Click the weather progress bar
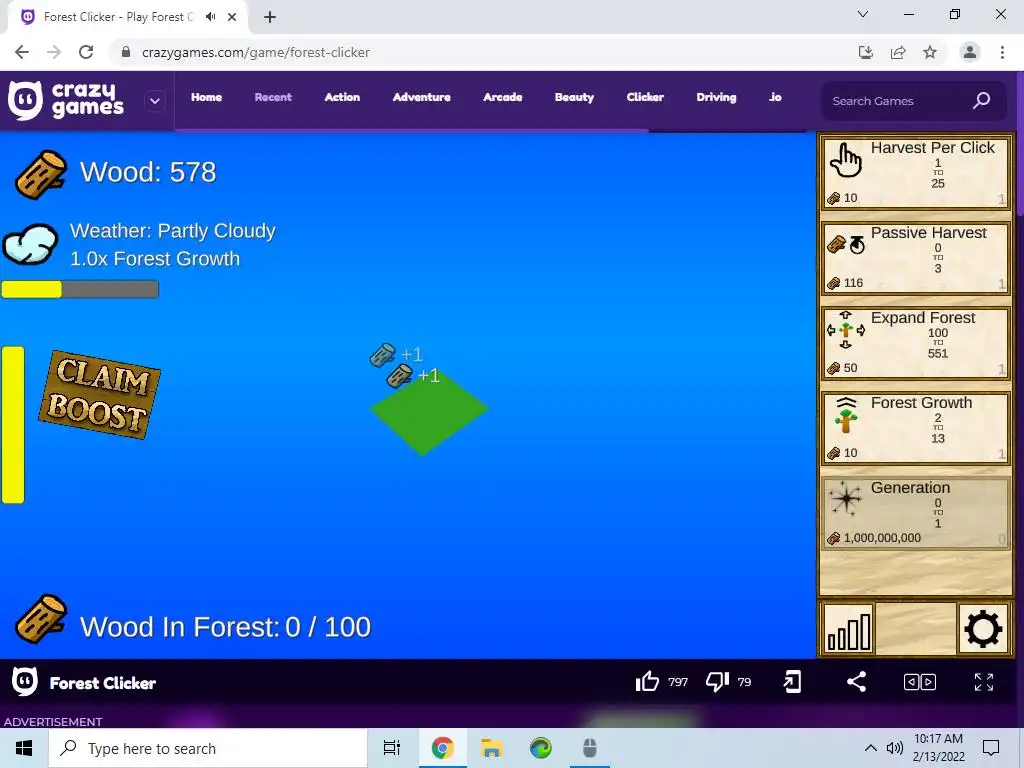 pos(80,289)
